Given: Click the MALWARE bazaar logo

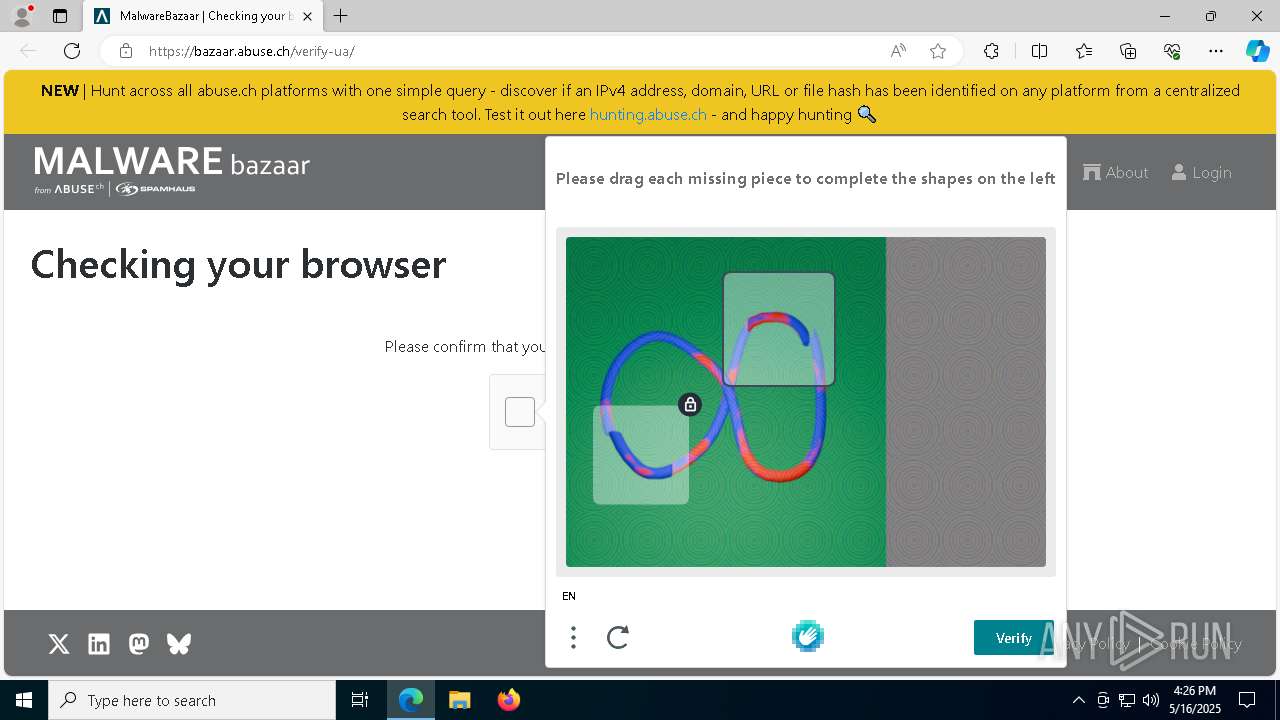Looking at the screenshot, I should pos(172,170).
